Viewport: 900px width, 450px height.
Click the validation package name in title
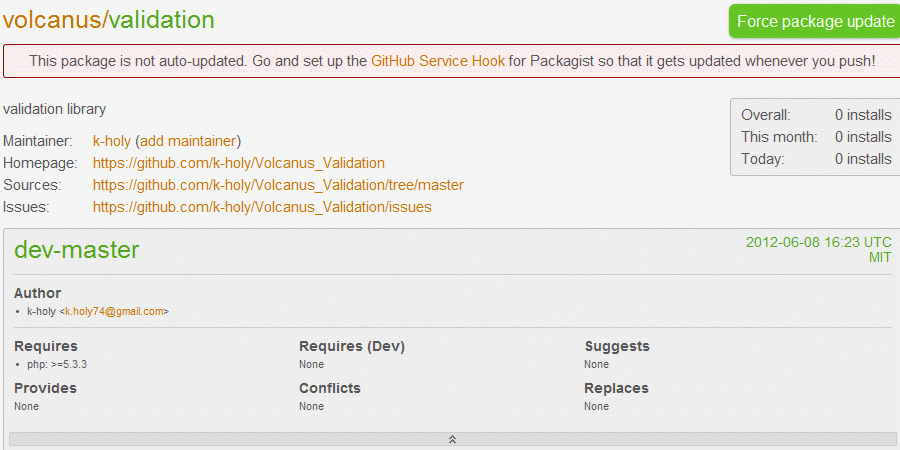(162, 20)
